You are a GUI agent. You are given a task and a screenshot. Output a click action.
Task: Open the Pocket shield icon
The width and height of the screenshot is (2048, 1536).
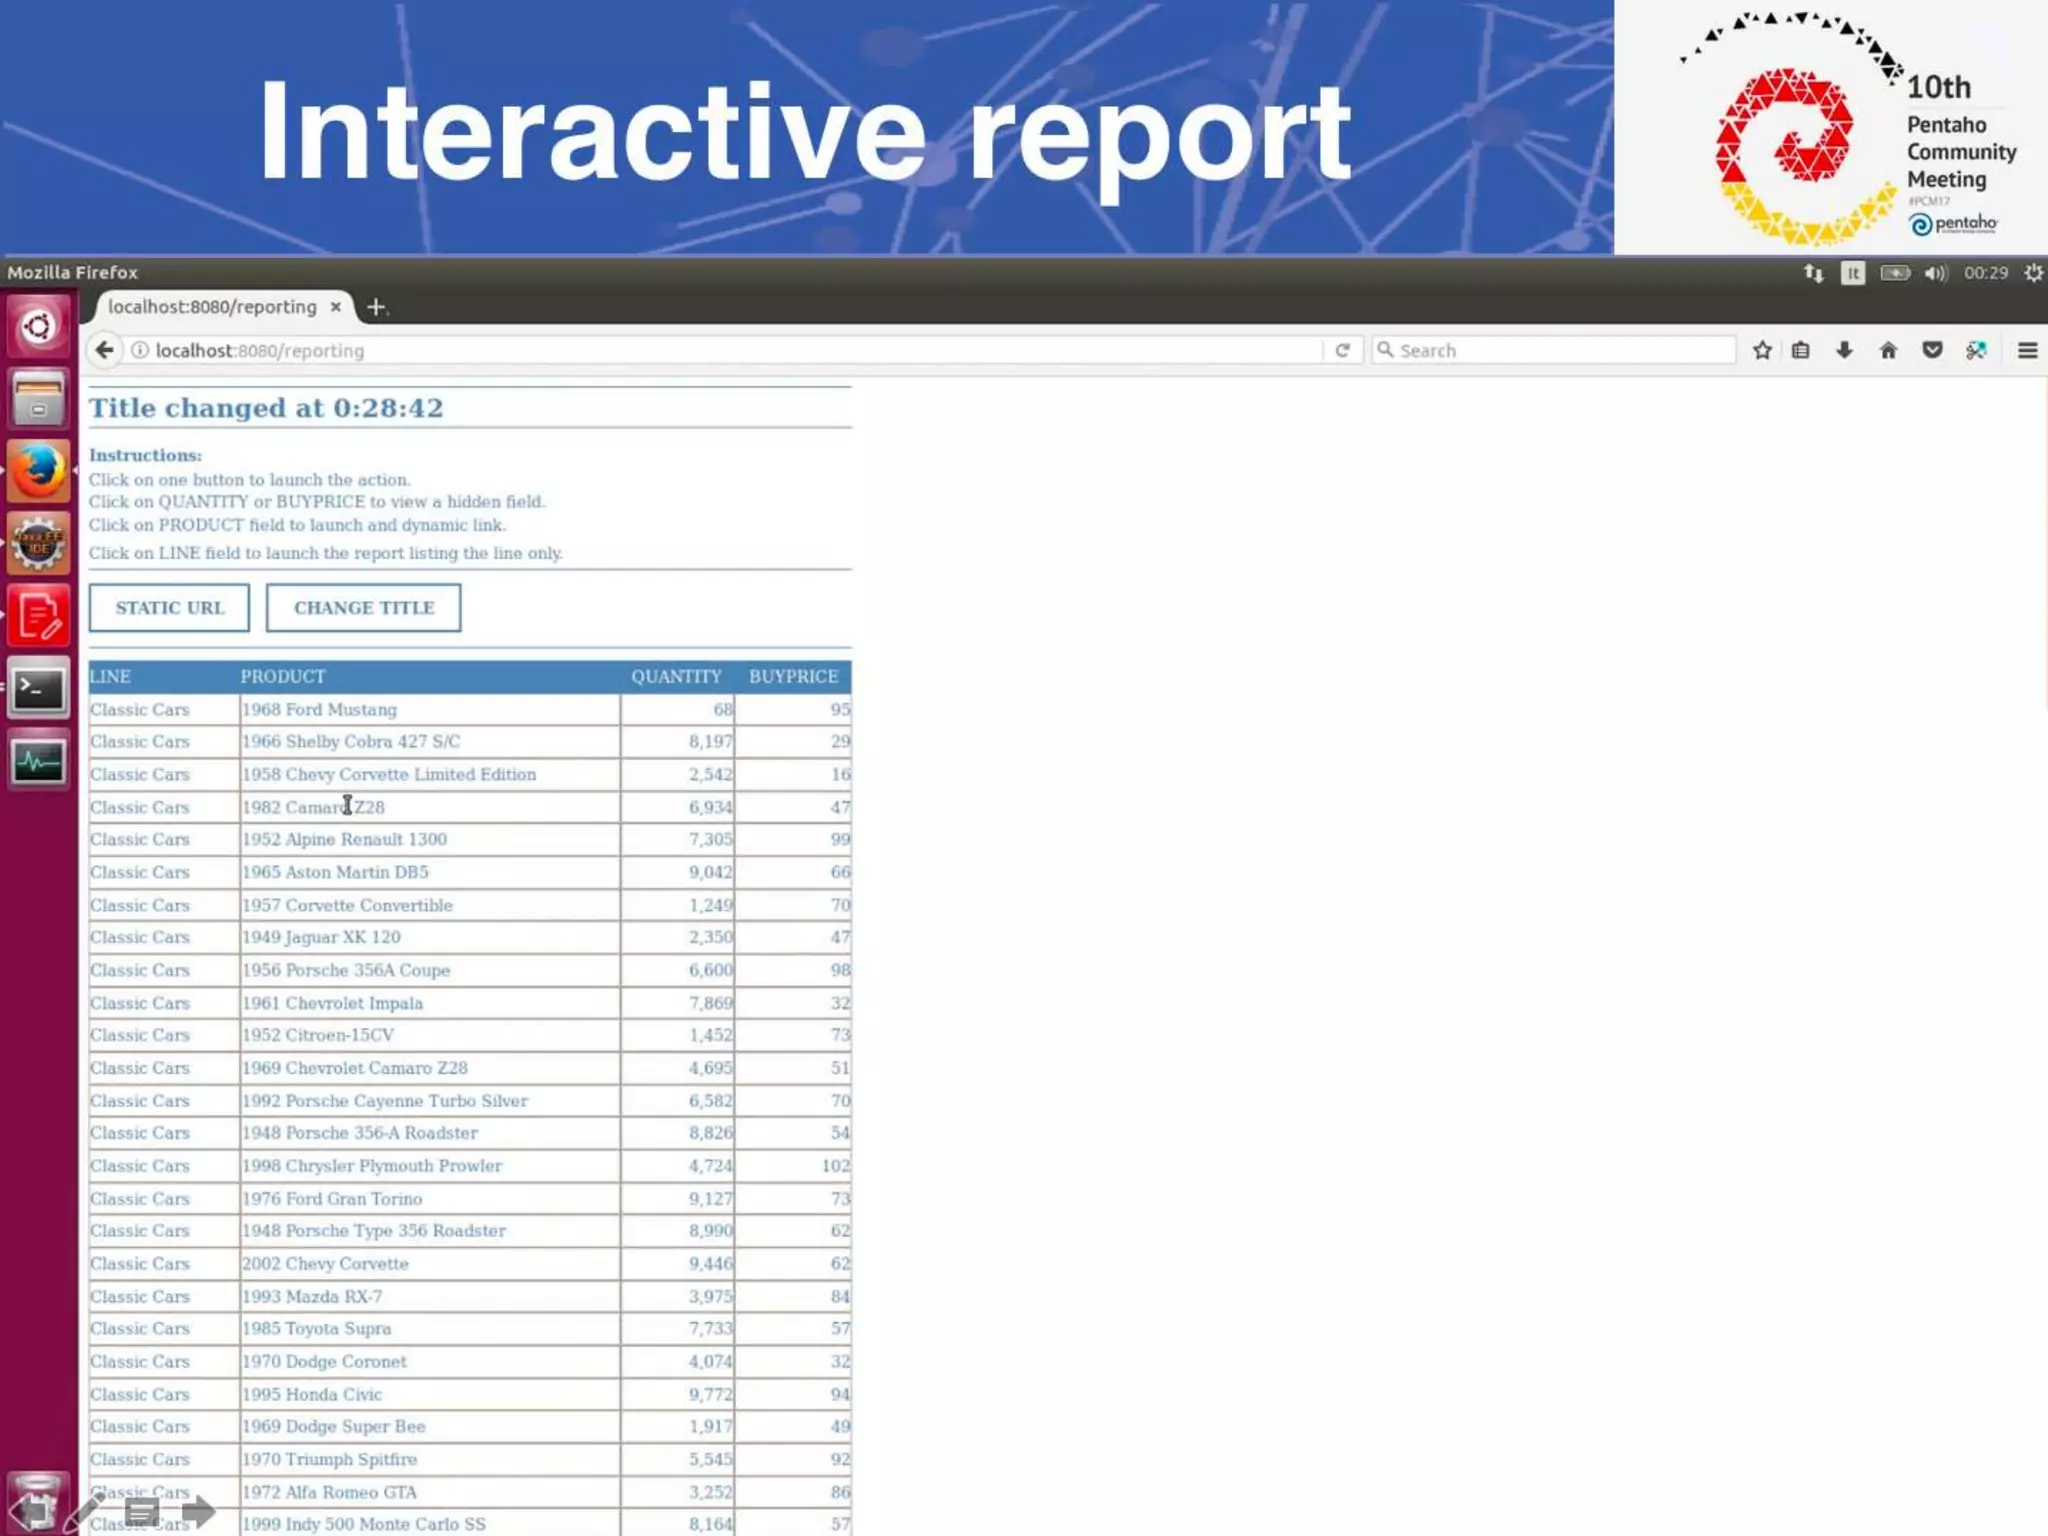click(1932, 350)
